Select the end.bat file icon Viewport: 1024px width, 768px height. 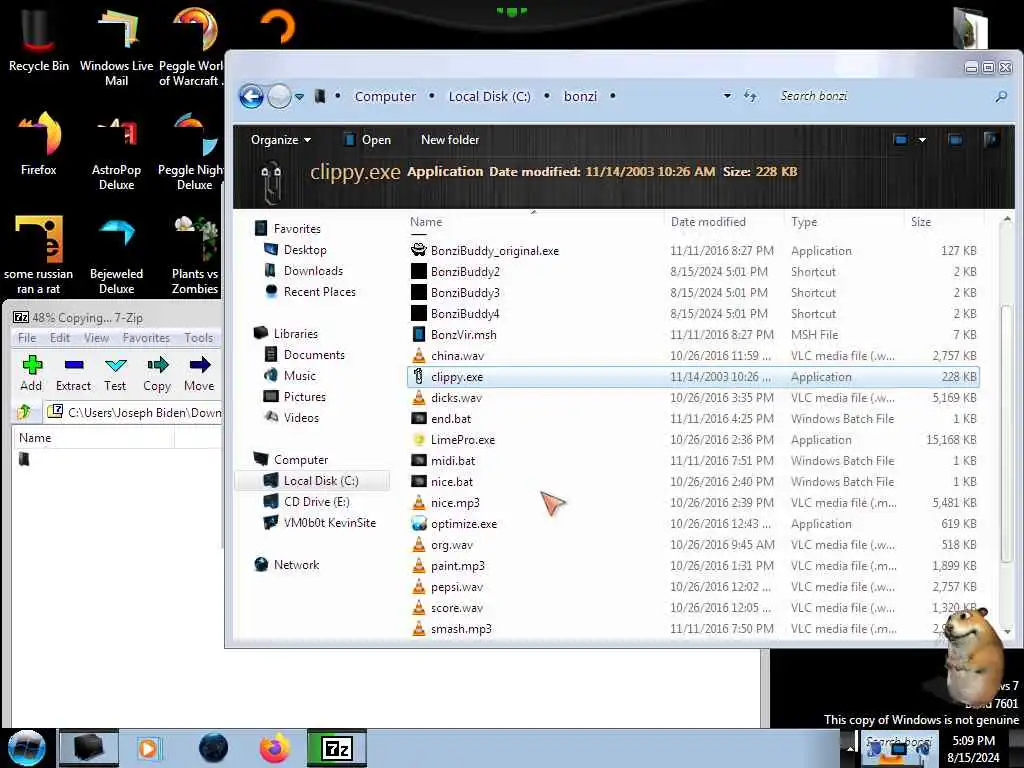coord(419,419)
